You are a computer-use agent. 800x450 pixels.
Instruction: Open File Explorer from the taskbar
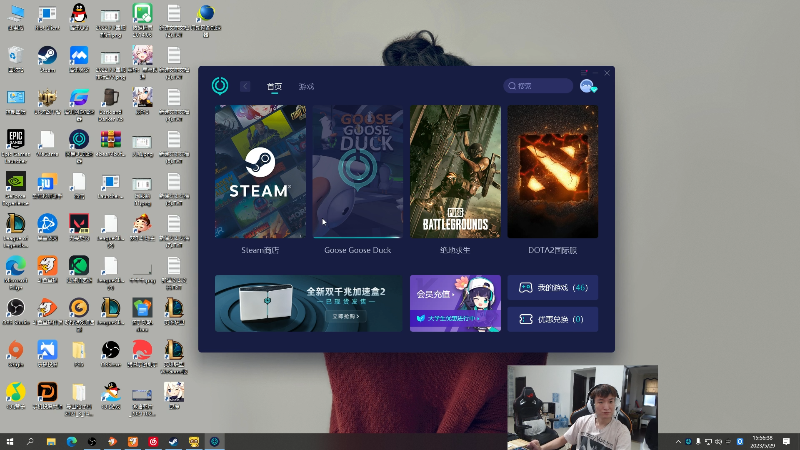click(51, 442)
